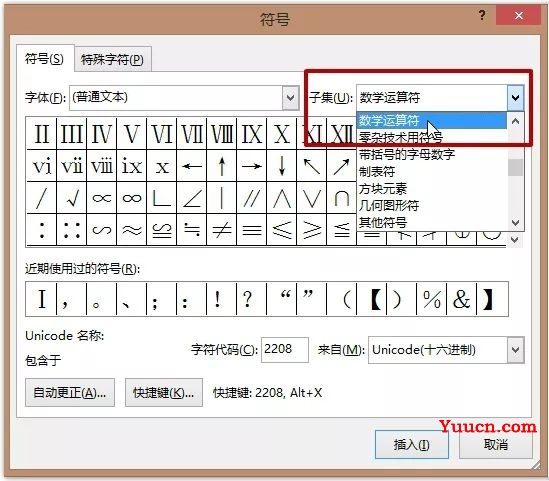Pick recent symbol ? from recently used
Screen dimensions: 549x481
click(252, 299)
